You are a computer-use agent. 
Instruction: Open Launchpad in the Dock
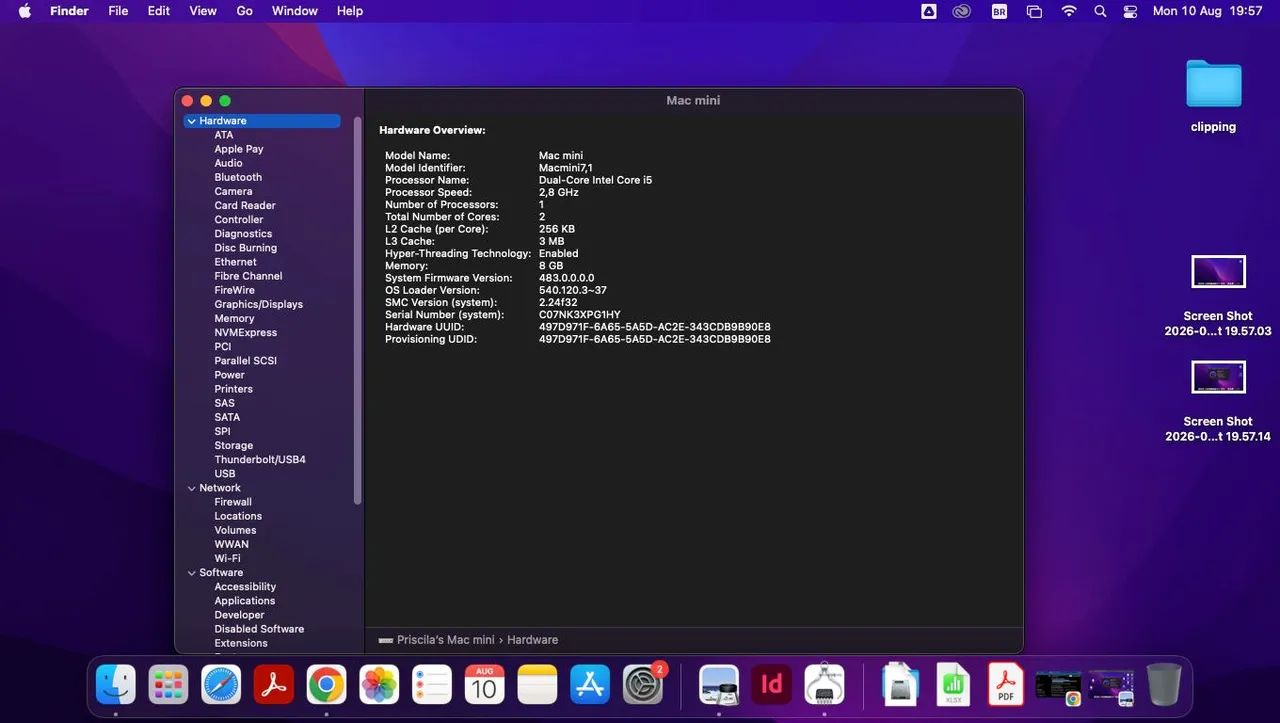(x=168, y=685)
